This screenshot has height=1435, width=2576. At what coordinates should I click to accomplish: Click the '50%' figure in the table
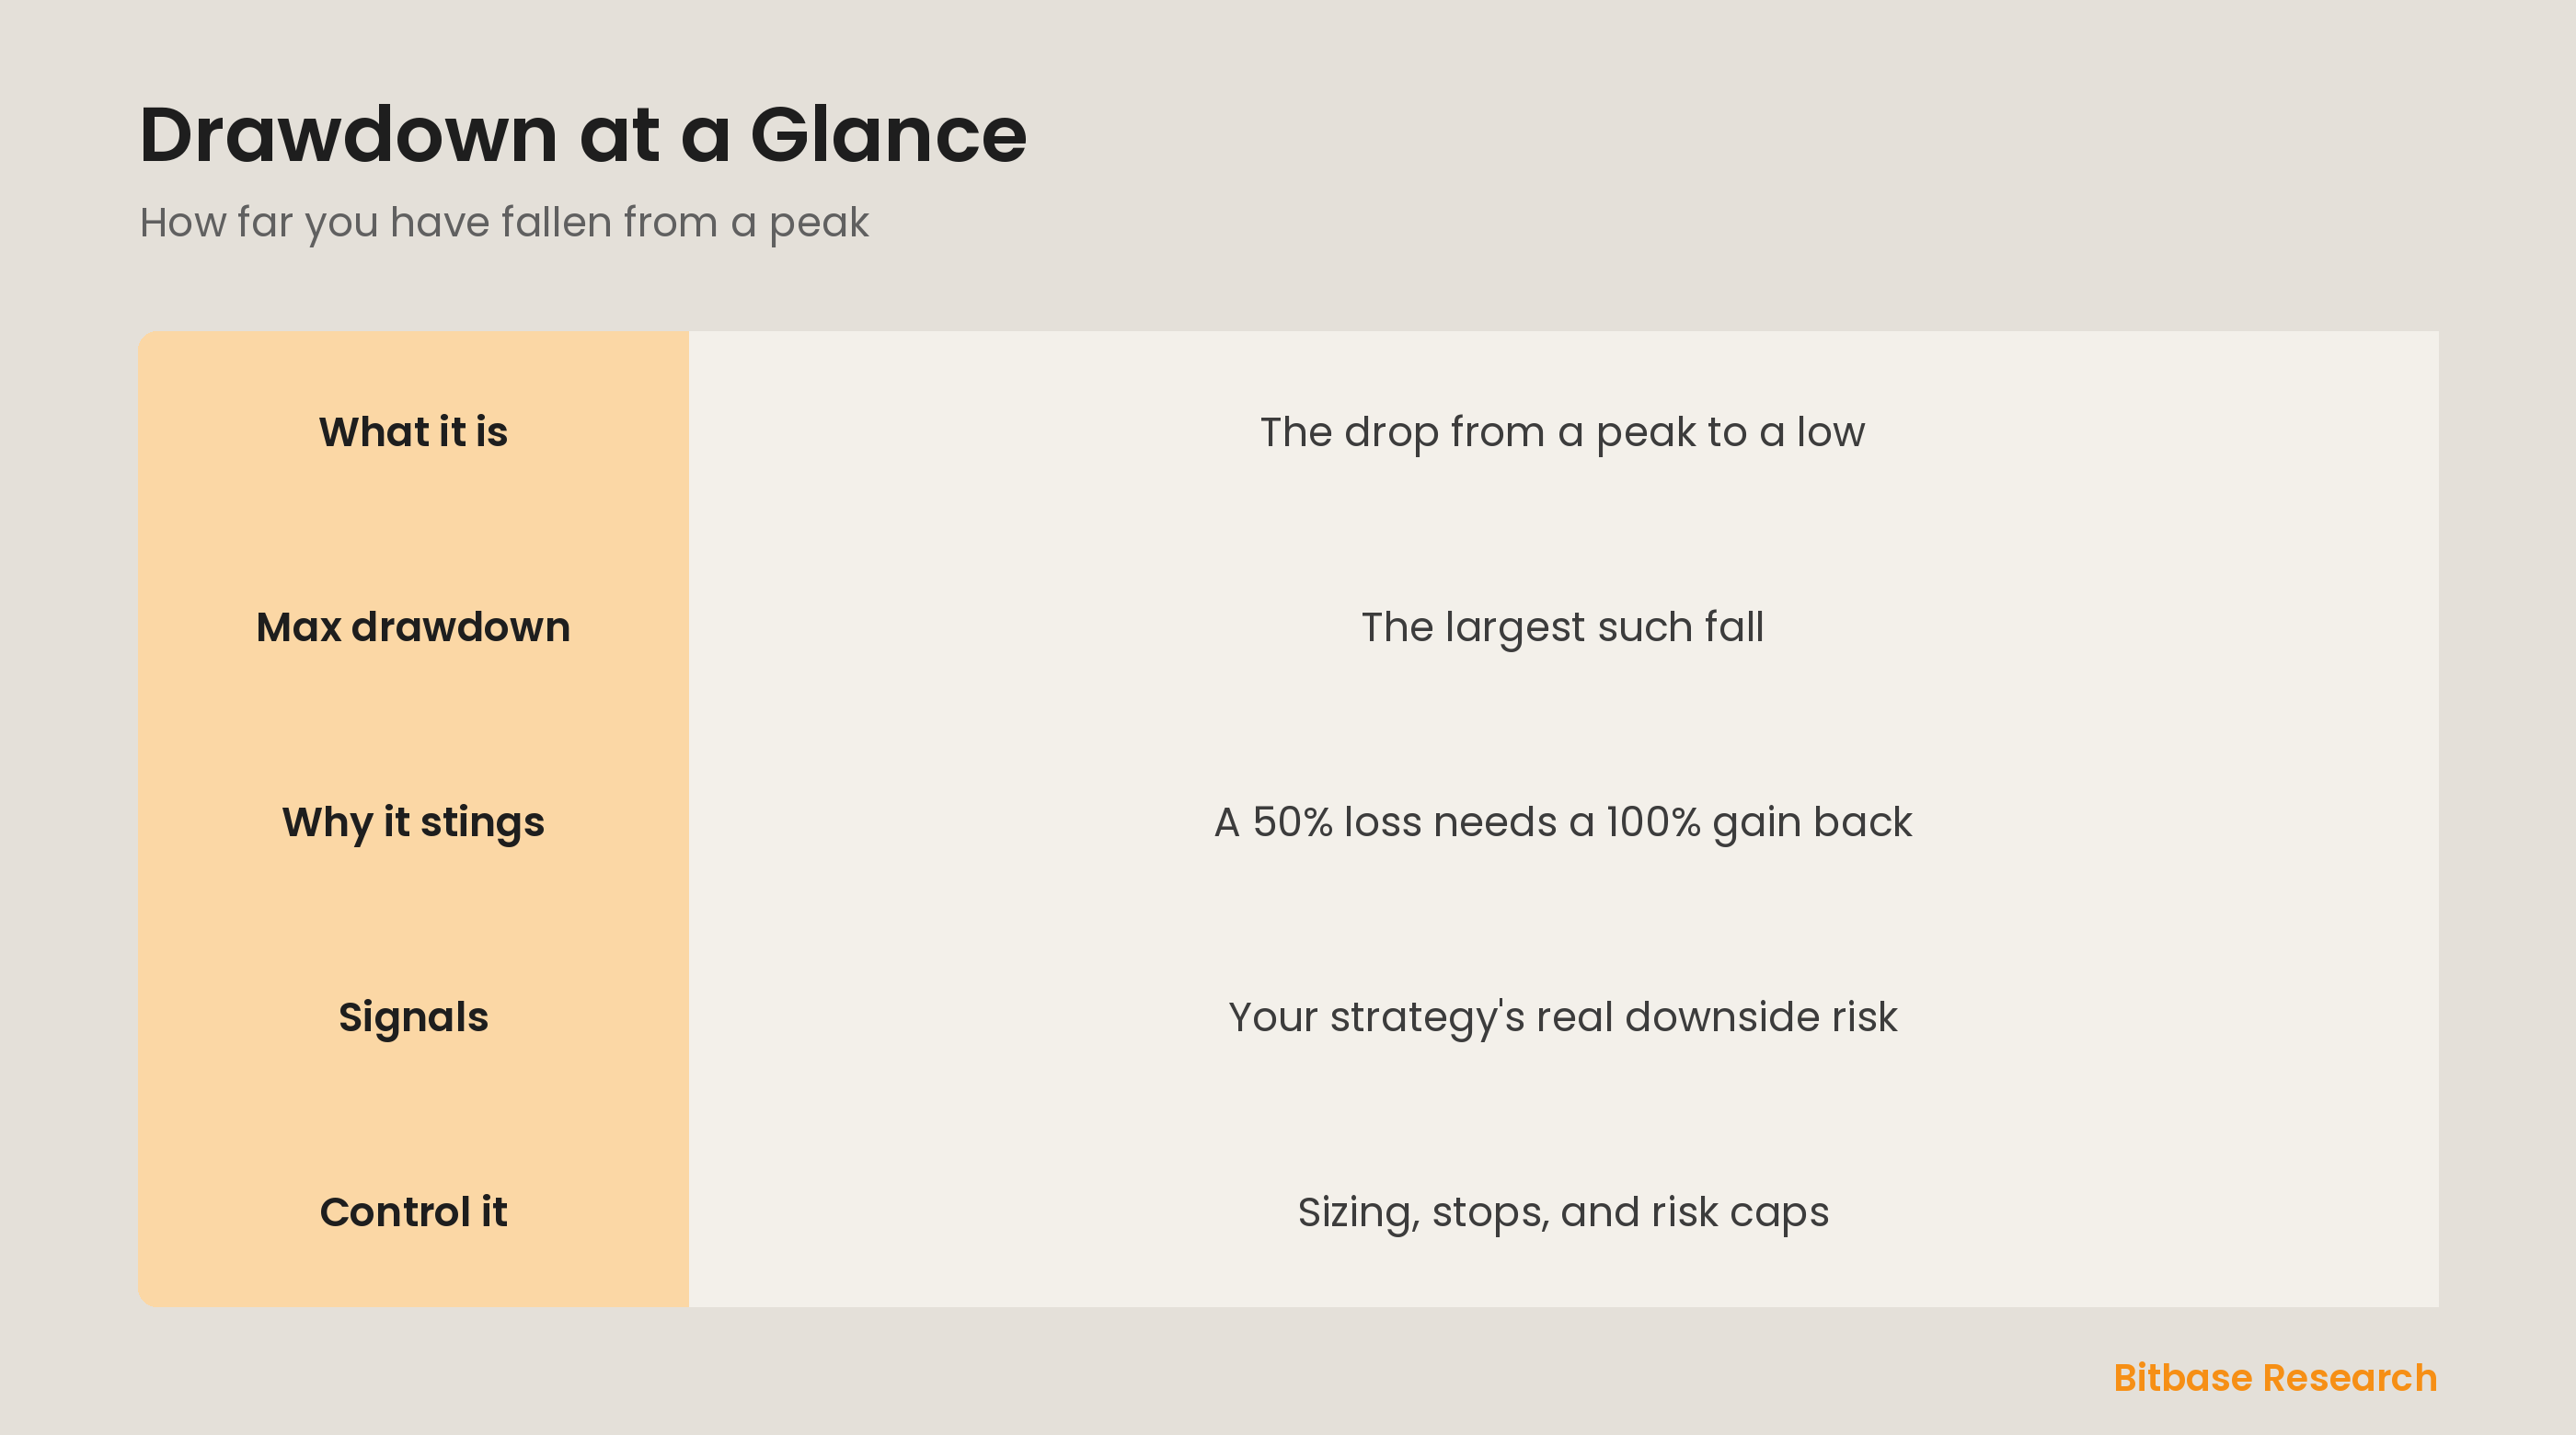(1292, 823)
